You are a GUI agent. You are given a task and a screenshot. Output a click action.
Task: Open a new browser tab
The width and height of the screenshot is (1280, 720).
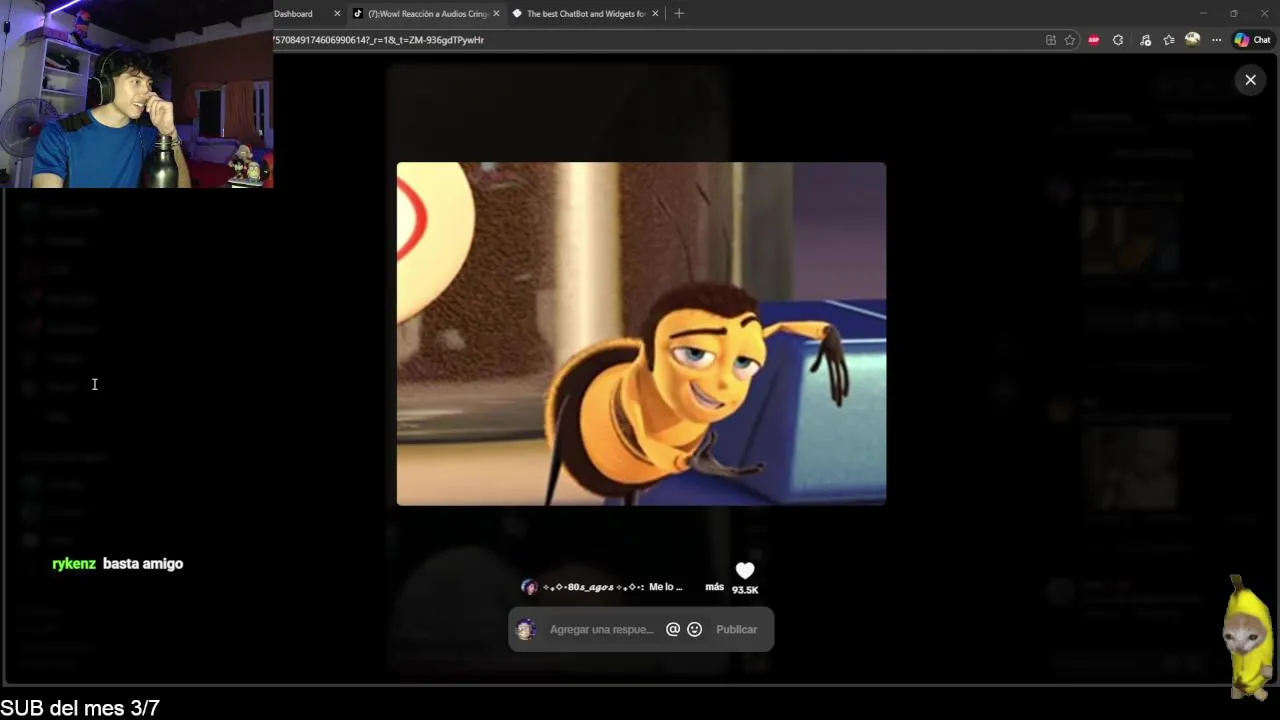click(679, 13)
